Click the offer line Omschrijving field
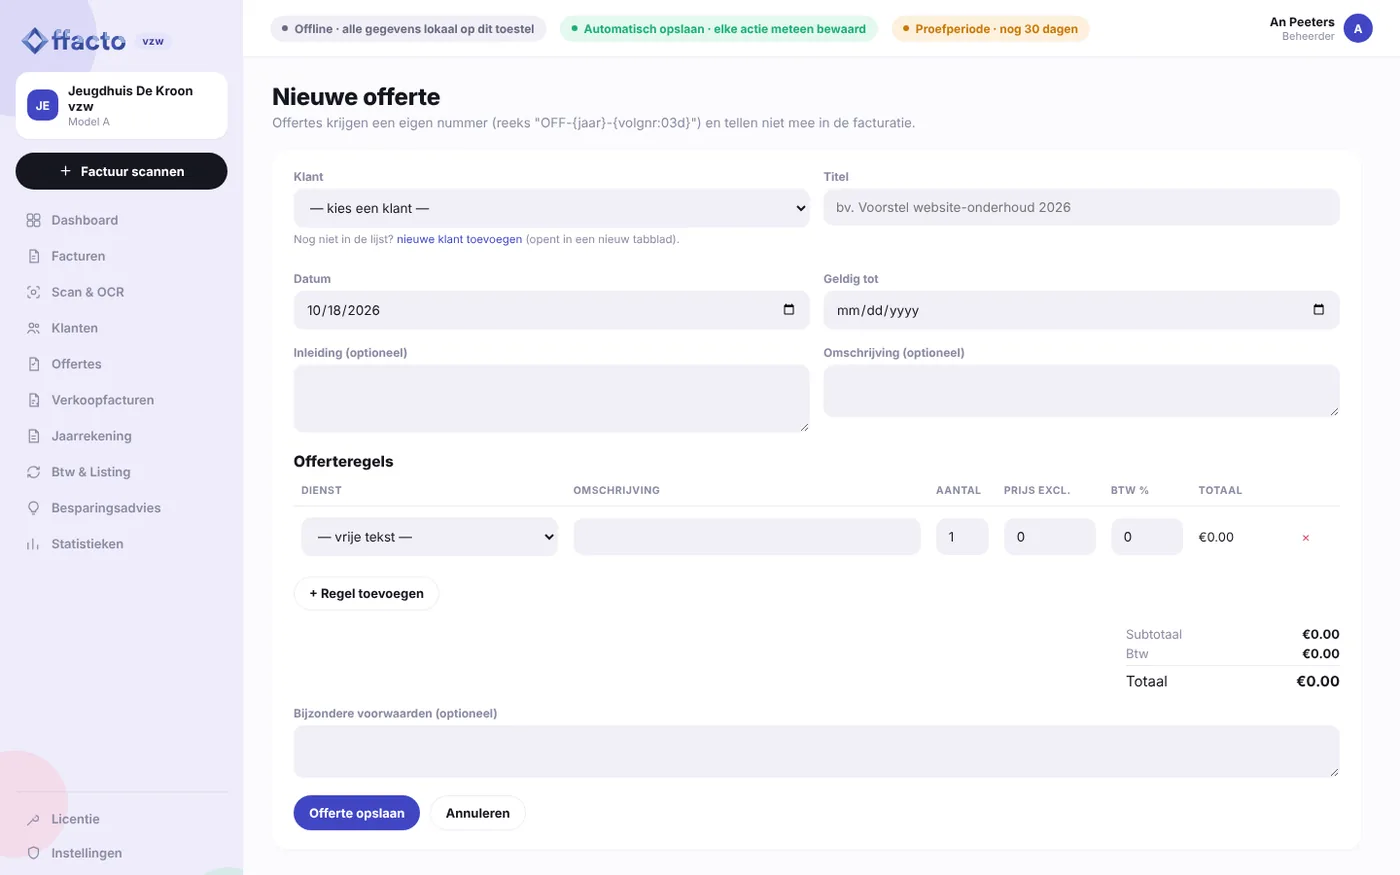Image resolution: width=1400 pixels, height=875 pixels. point(747,537)
